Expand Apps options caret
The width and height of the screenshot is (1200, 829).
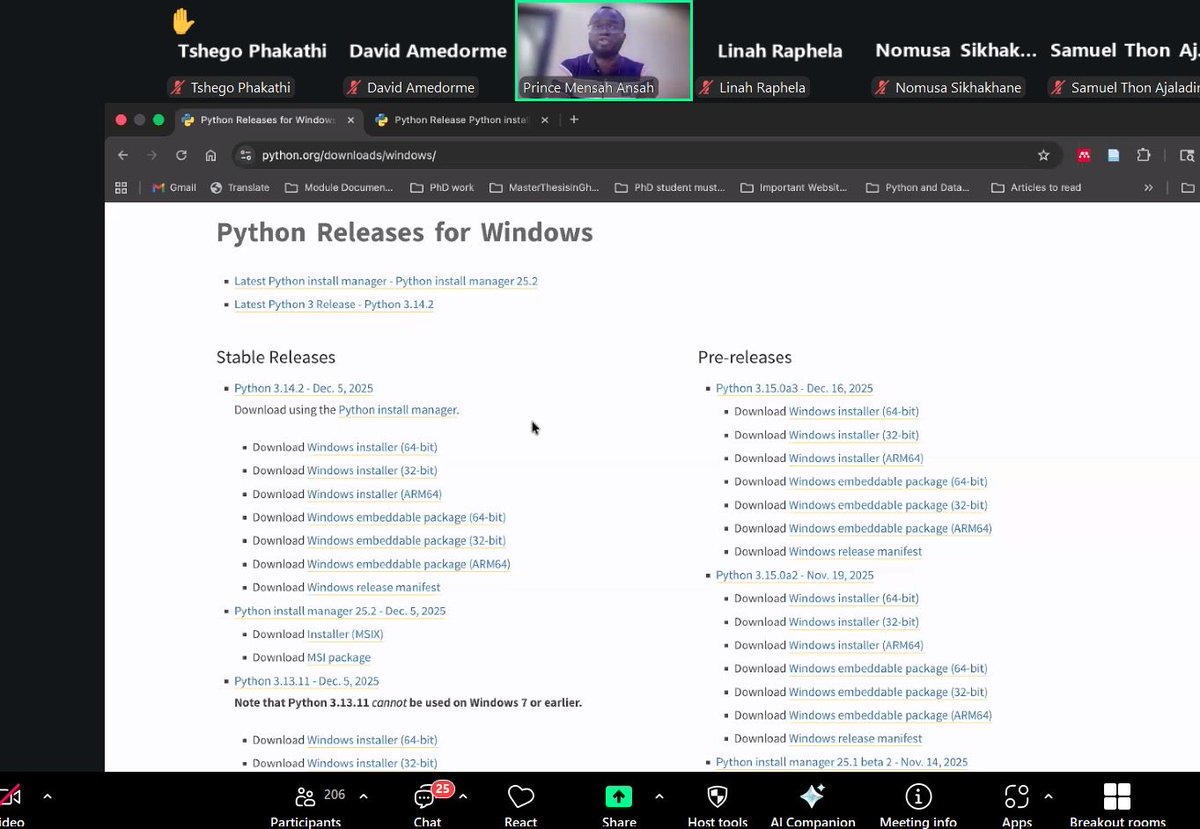point(1048,797)
